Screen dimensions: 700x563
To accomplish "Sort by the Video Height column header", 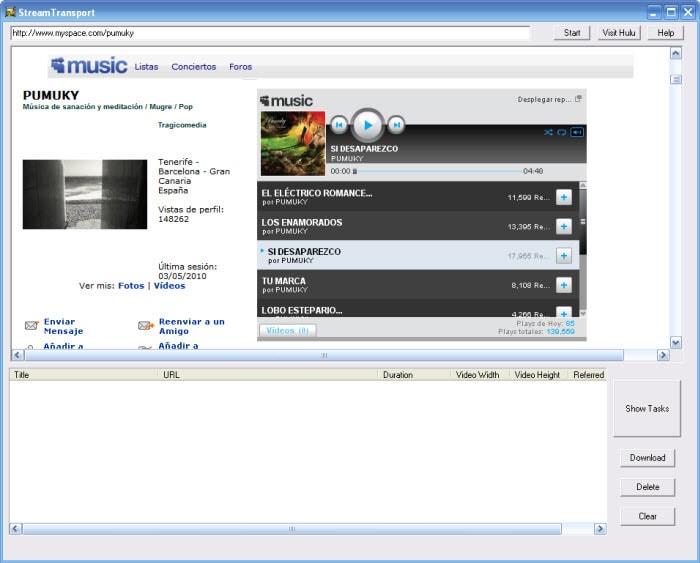I will click(x=538, y=375).
